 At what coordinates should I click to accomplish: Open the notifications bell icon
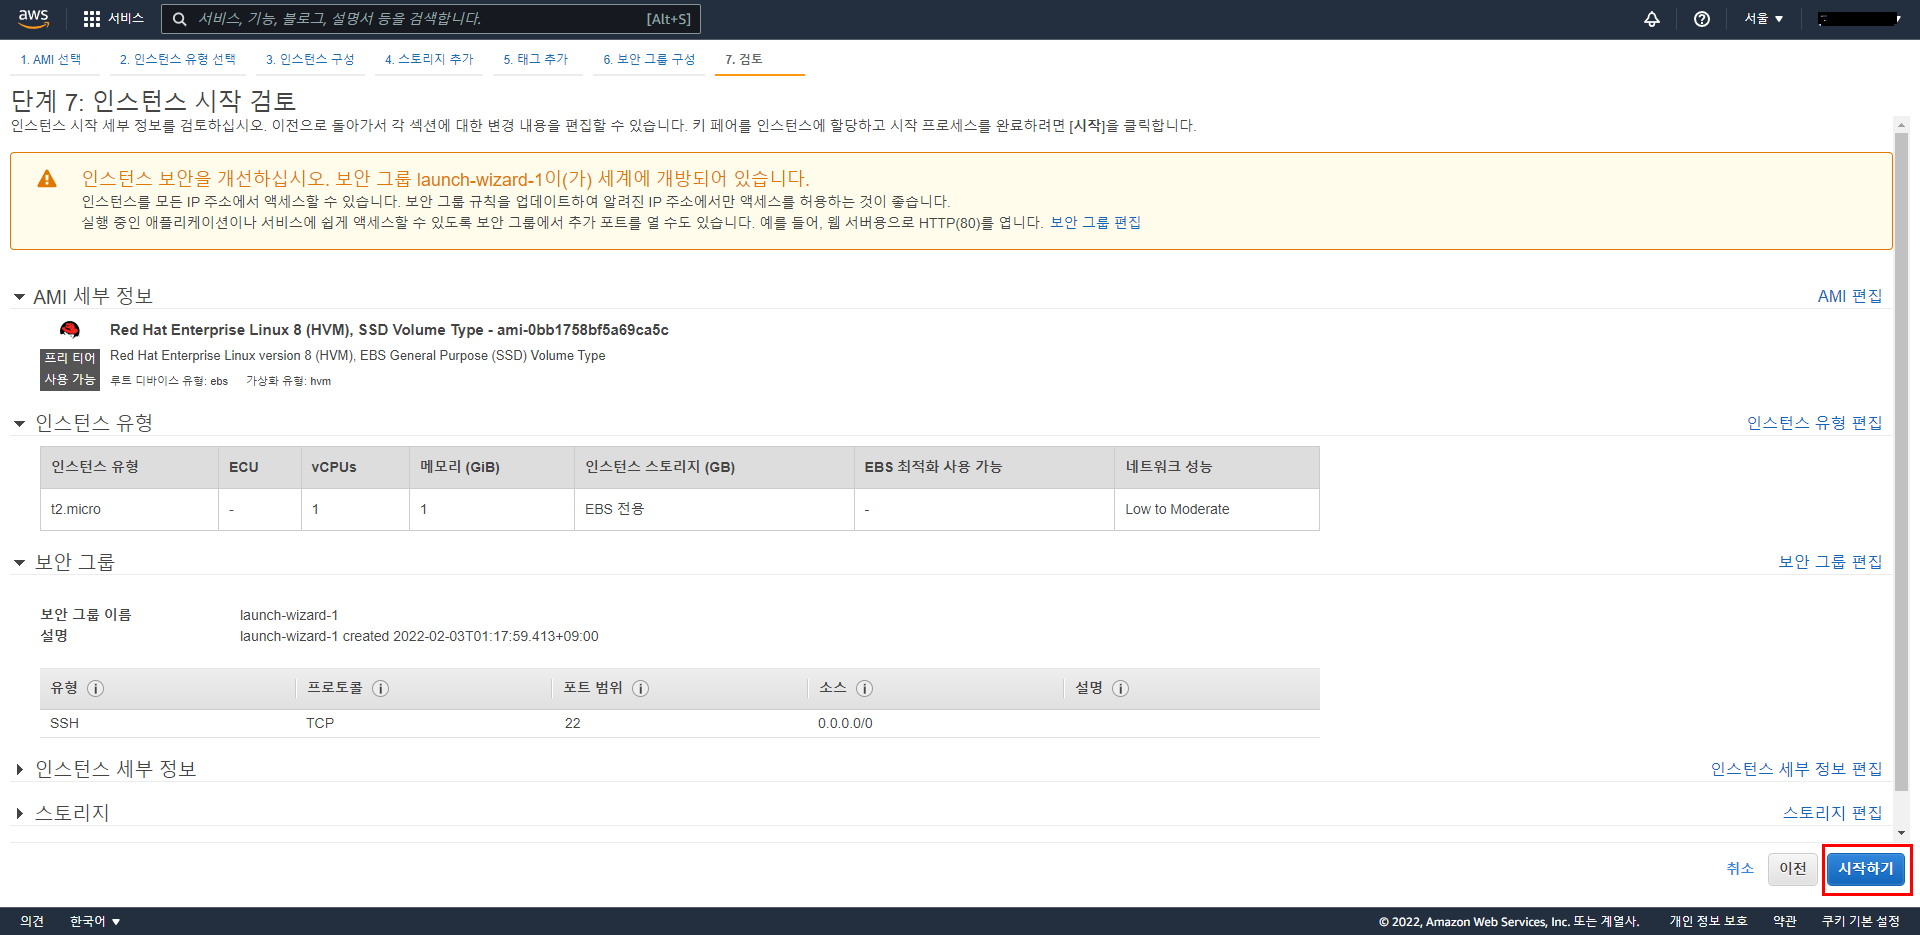(x=1652, y=19)
